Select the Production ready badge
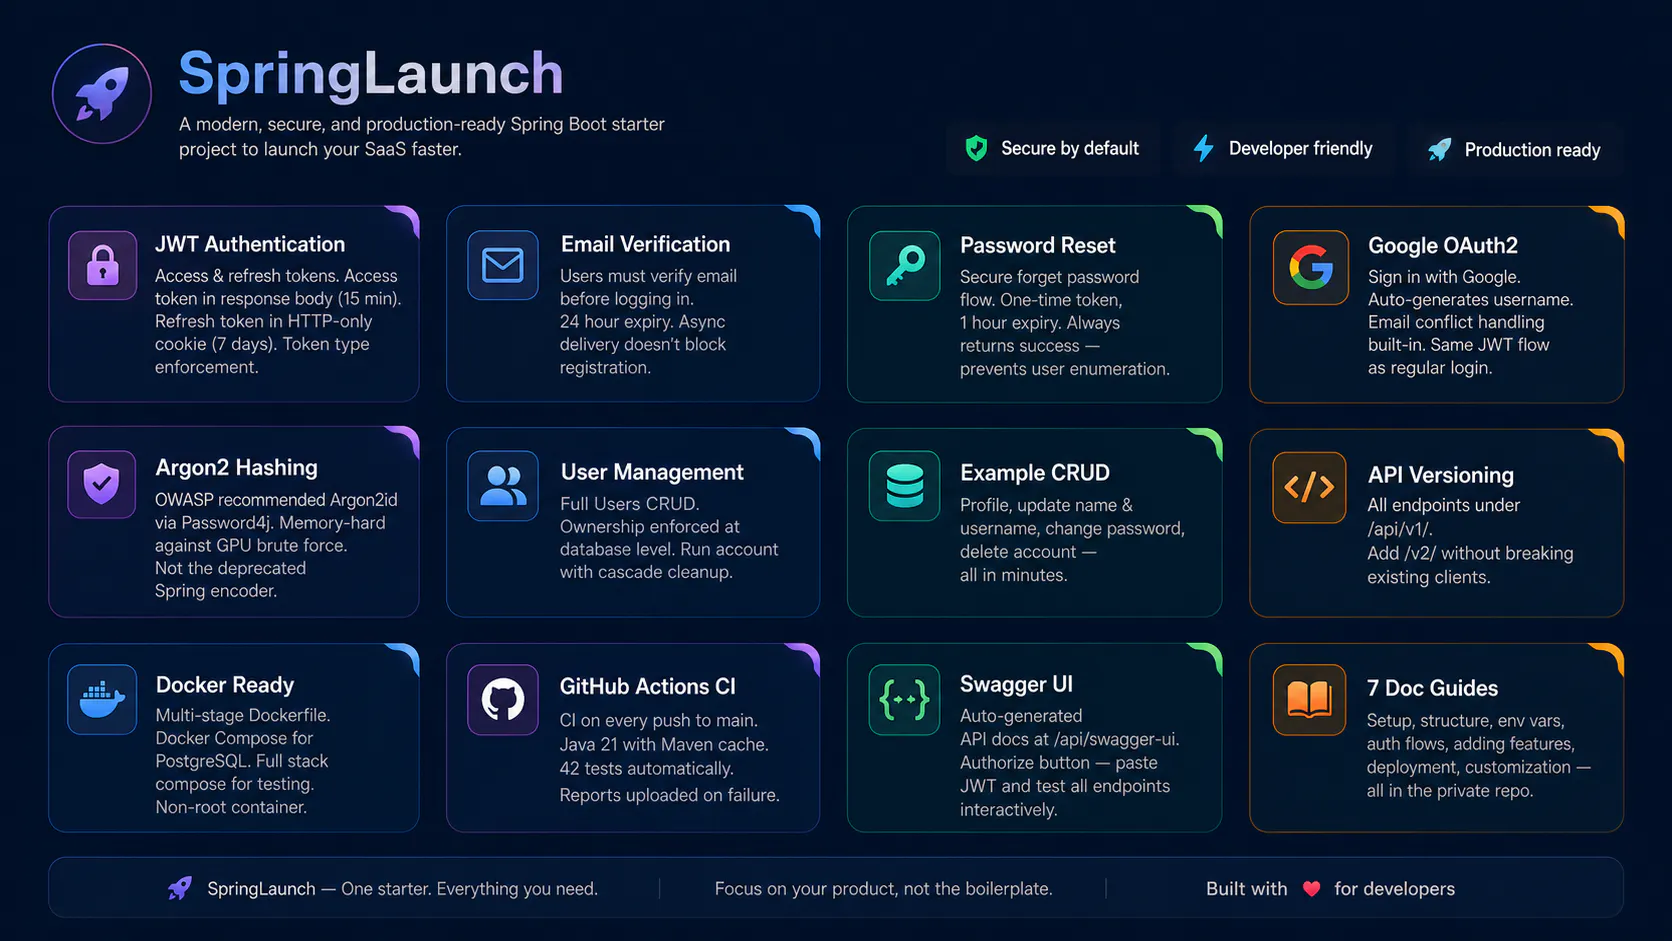Screen dimensions: 1672x941 1516,150
